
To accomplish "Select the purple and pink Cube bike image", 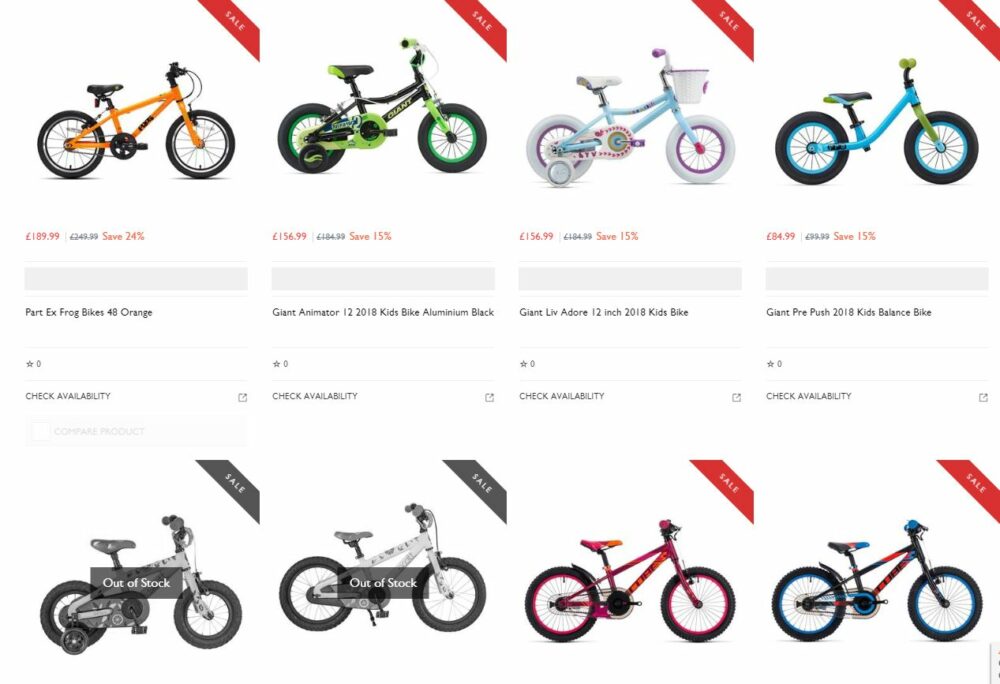I will tap(629, 580).
